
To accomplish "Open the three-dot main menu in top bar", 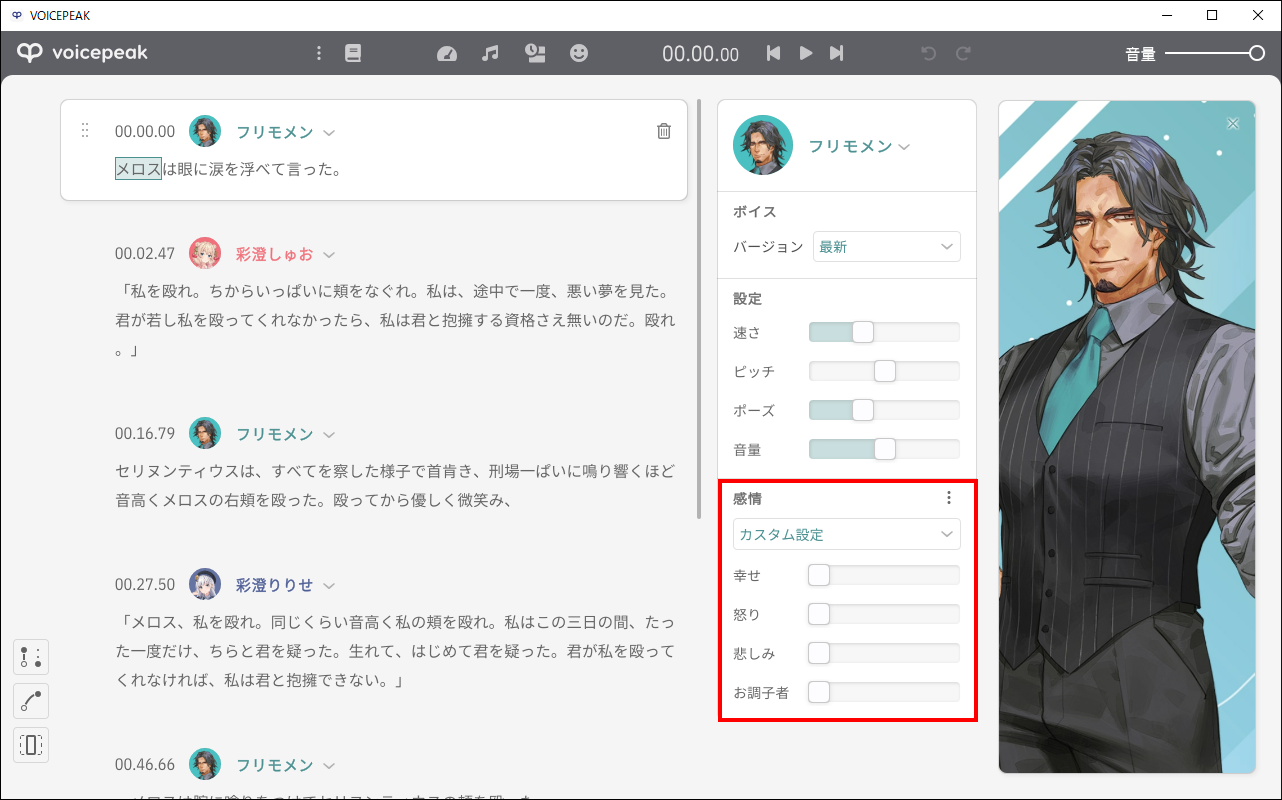I will tap(319, 53).
